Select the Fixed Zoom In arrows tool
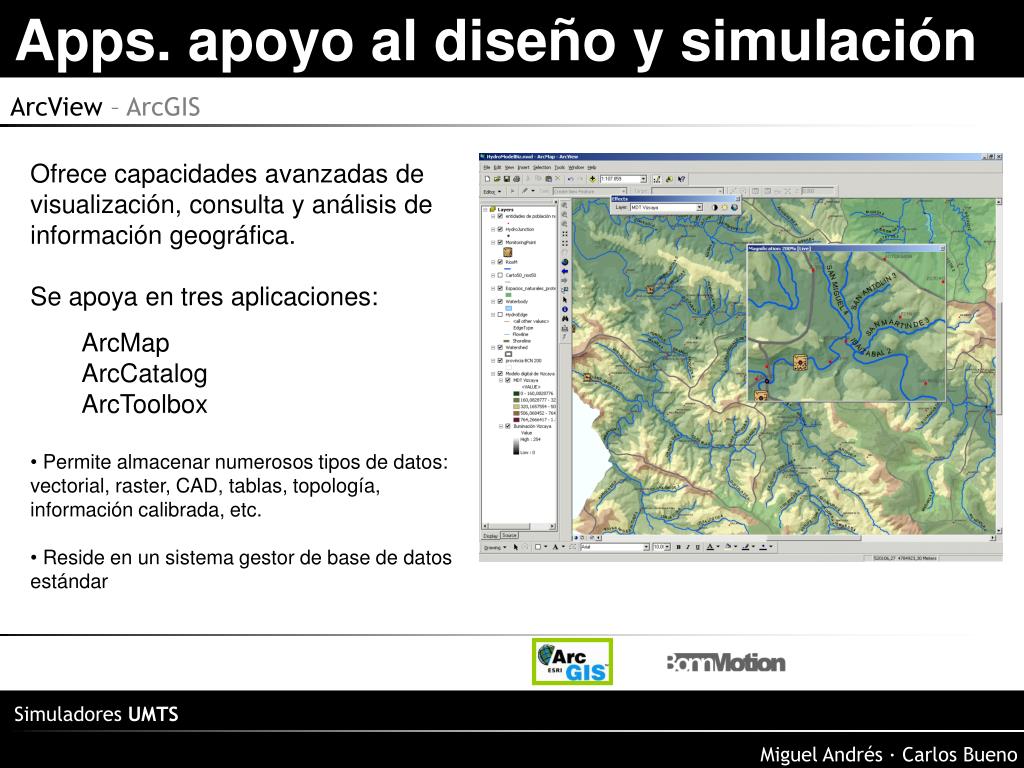The height and width of the screenshot is (768, 1024). pyautogui.click(x=564, y=234)
